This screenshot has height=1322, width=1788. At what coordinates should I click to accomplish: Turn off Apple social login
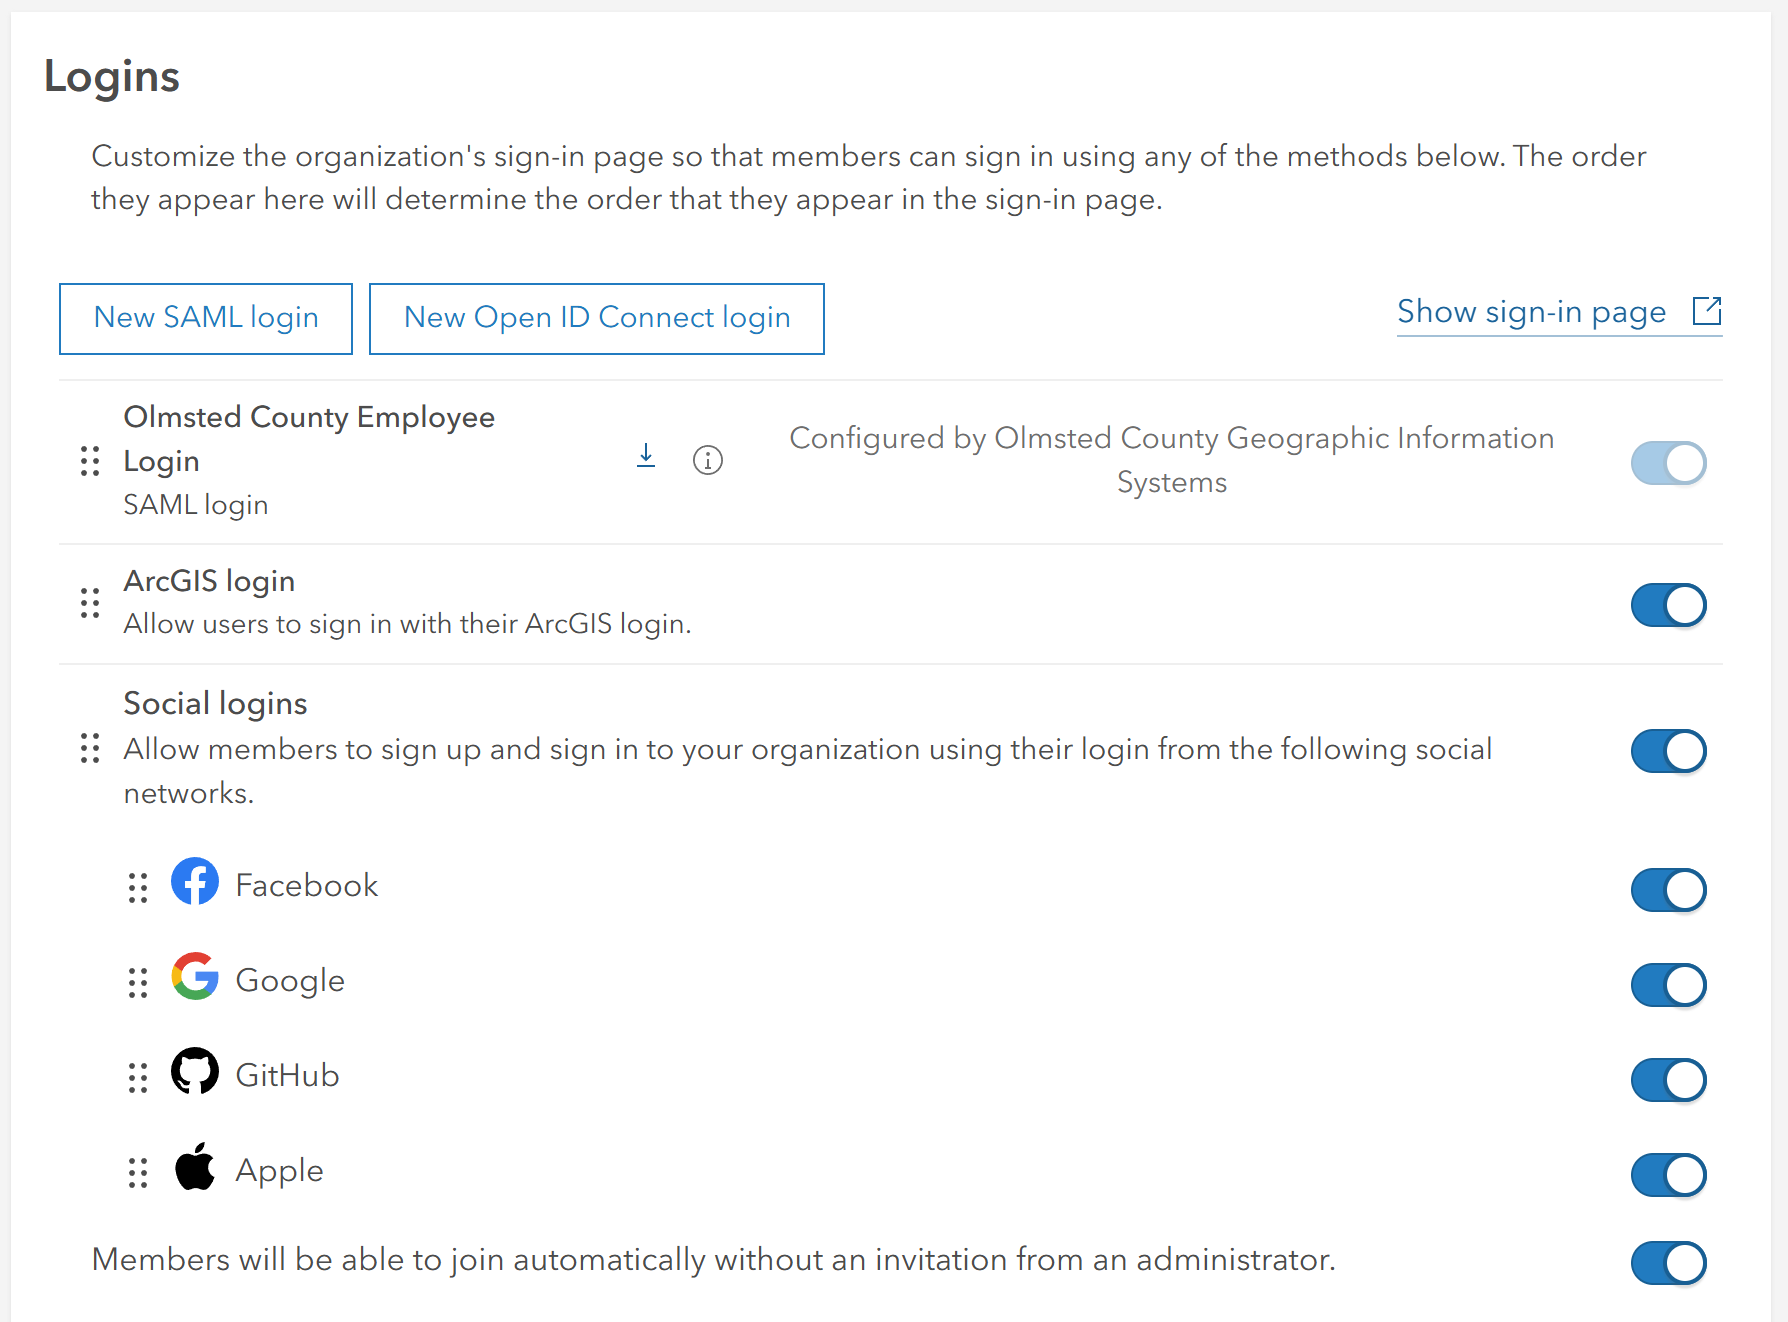[1668, 1175]
